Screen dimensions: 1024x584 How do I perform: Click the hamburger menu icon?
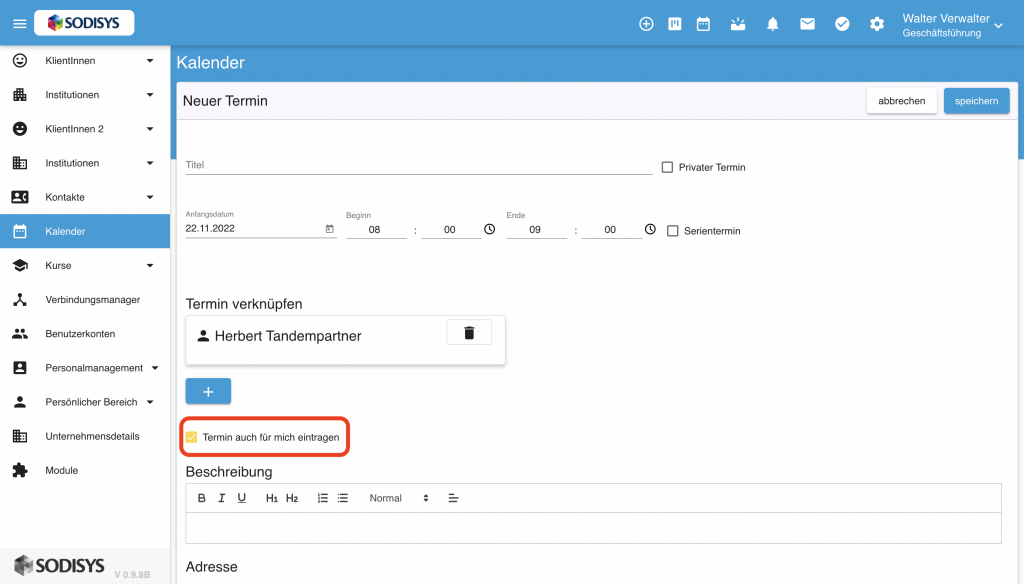pos(20,24)
